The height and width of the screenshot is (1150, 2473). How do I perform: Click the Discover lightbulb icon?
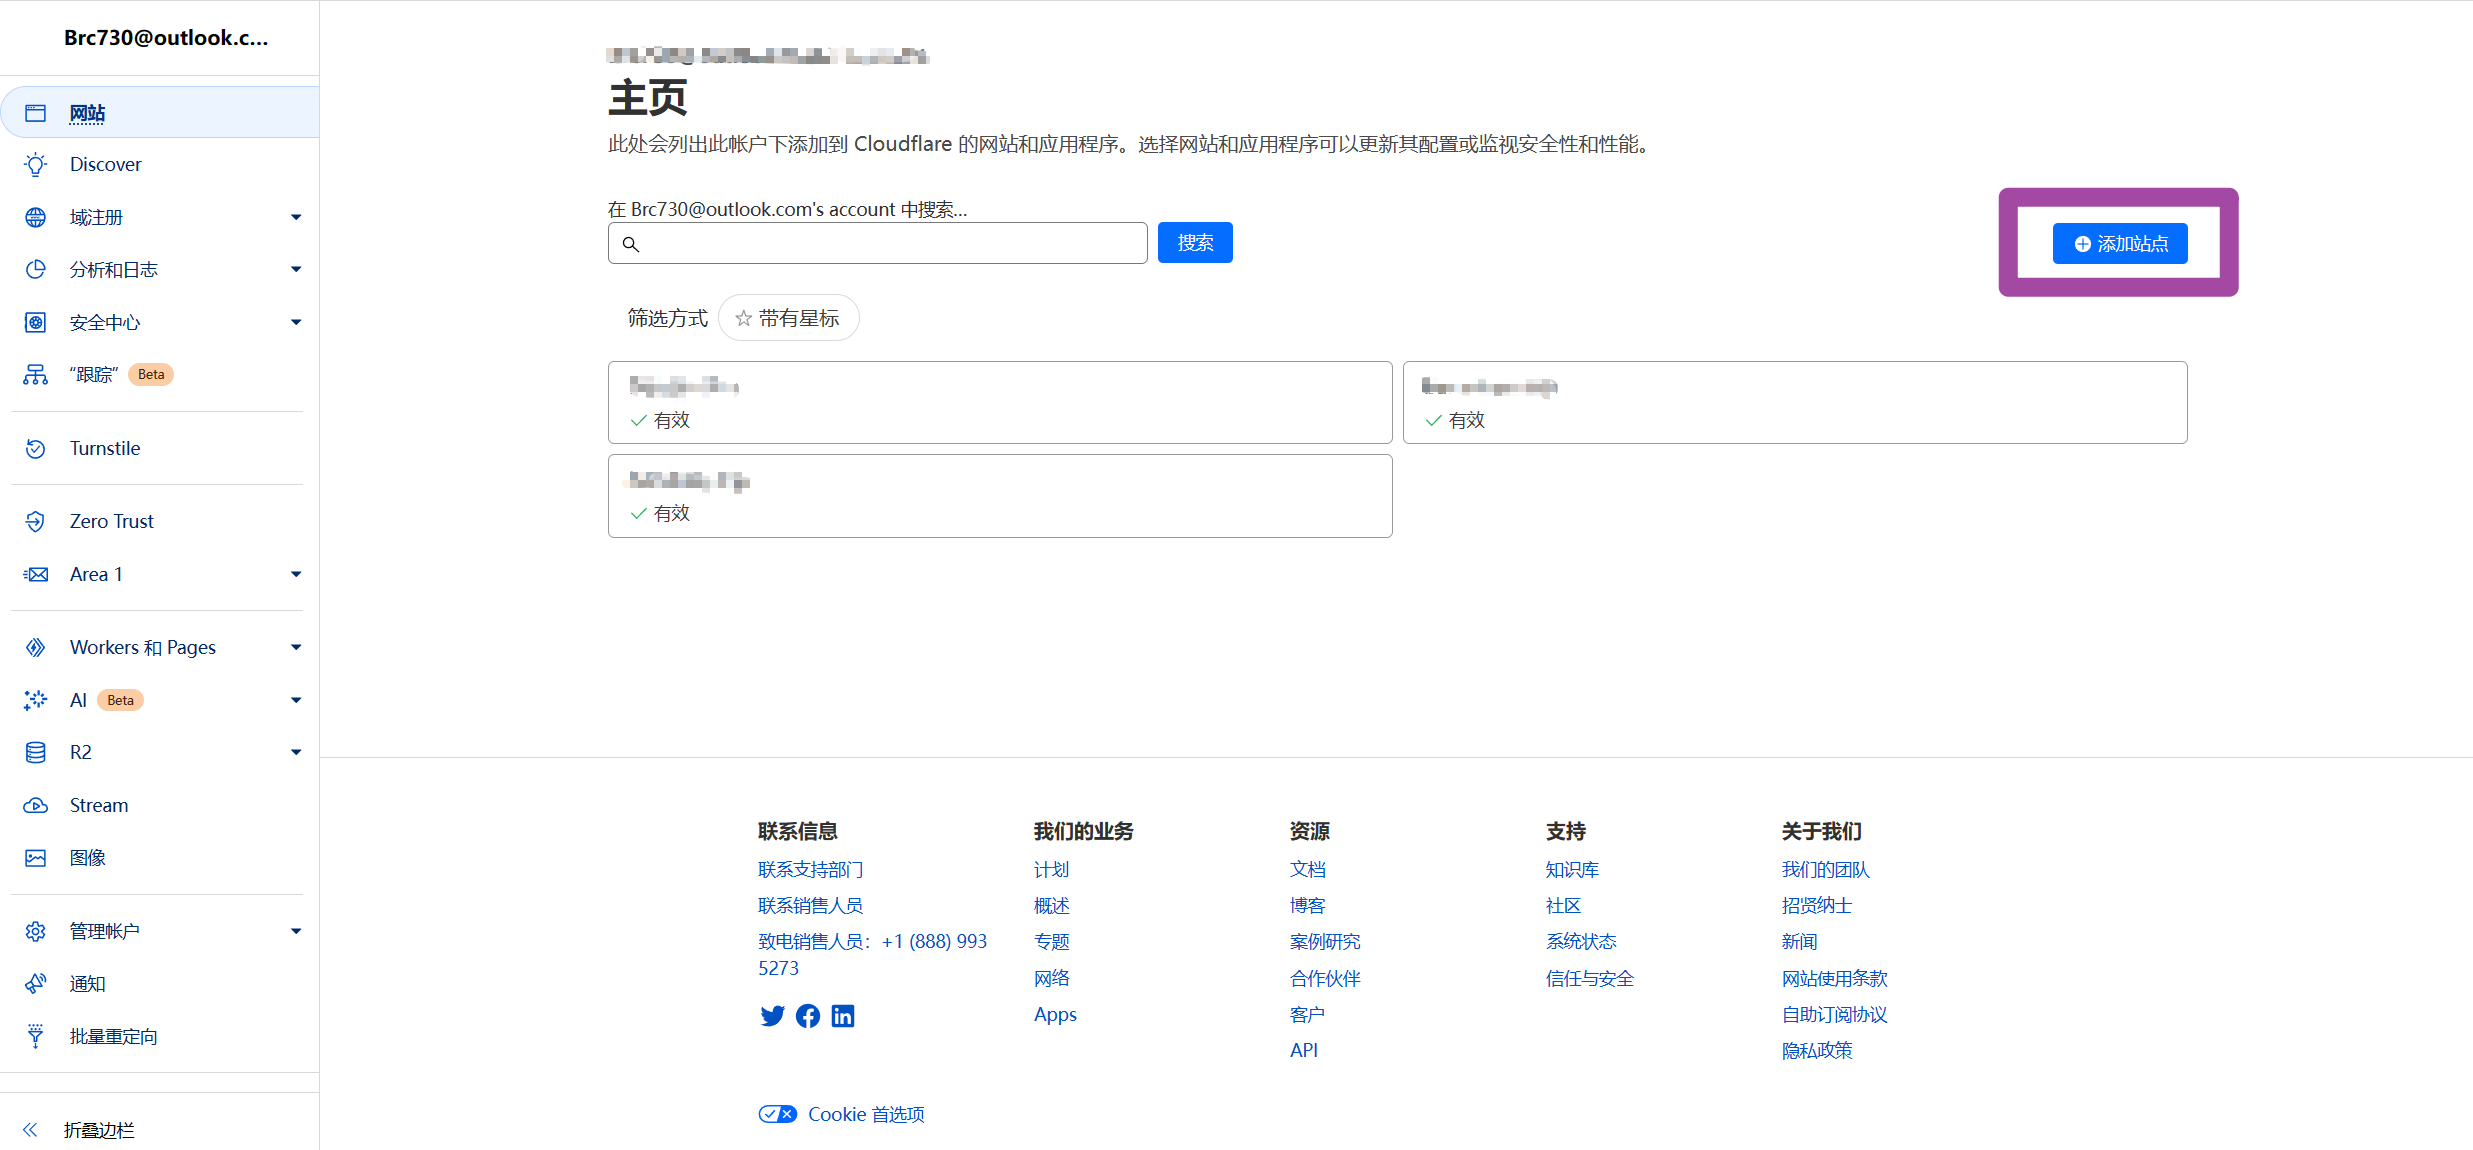pyautogui.click(x=35, y=165)
